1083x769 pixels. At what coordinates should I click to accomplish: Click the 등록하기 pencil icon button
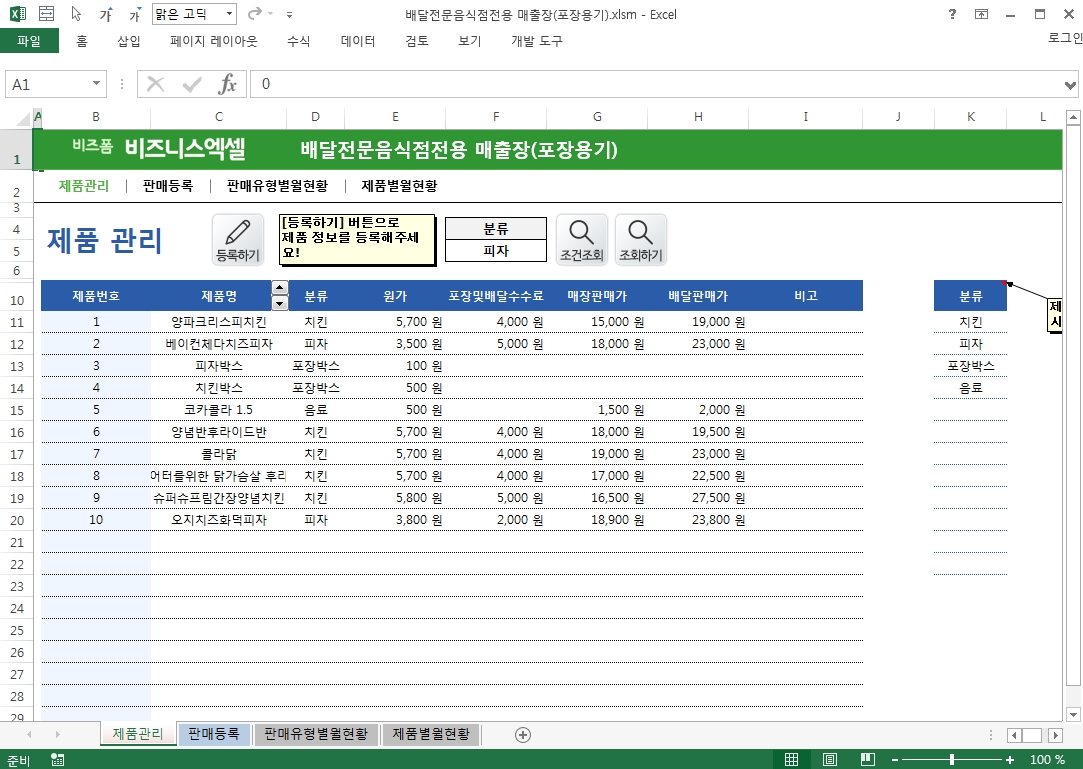[238, 239]
